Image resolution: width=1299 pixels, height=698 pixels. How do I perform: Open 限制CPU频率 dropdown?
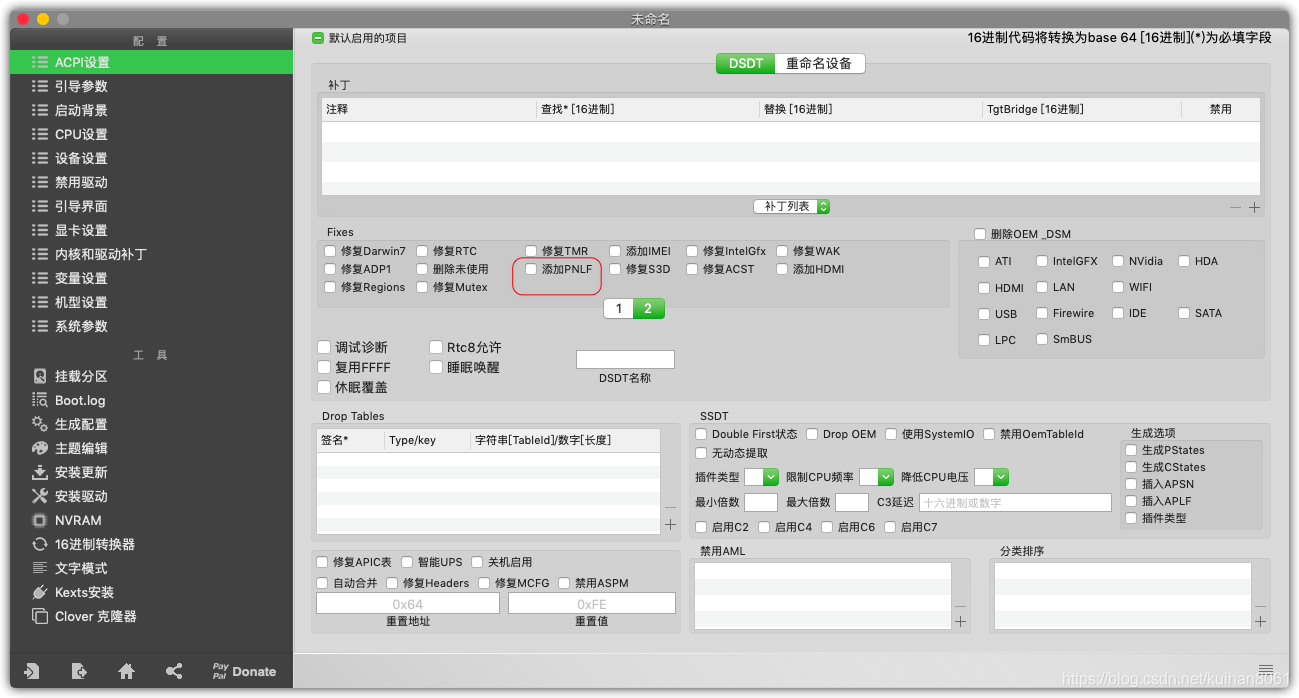pyautogui.click(x=876, y=477)
